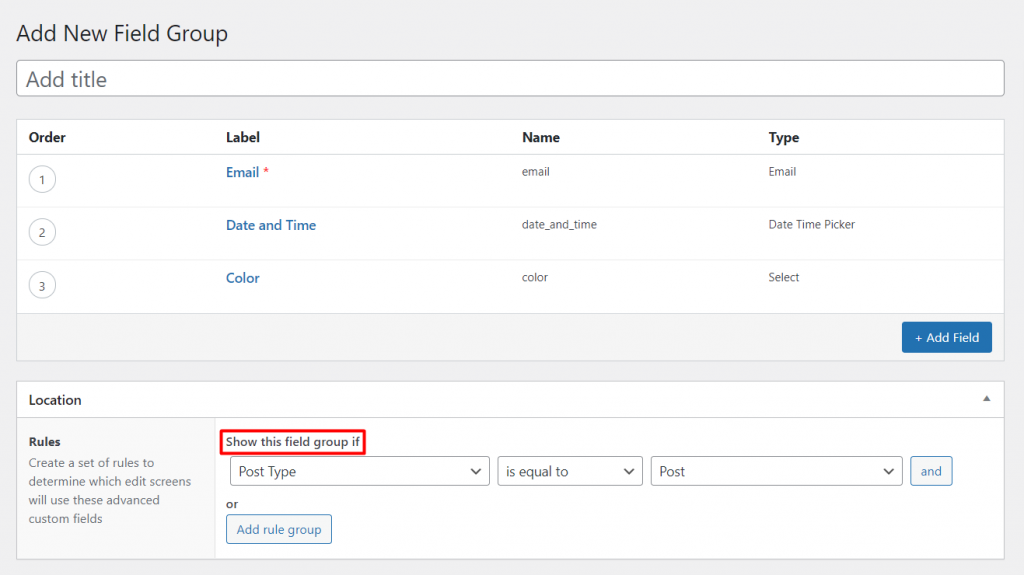Image resolution: width=1024 pixels, height=575 pixels.
Task: Click the Label column header
Action: [243, 137]
